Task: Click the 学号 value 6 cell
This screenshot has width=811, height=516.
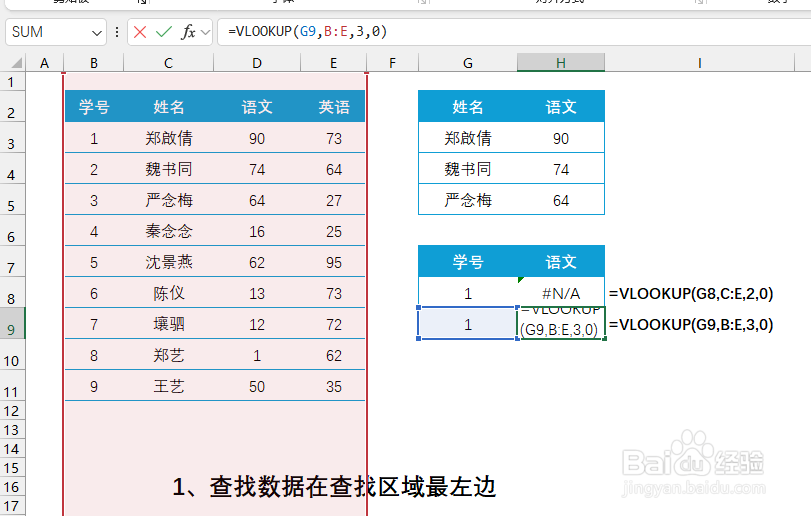Action: click(x=94, y=293)
